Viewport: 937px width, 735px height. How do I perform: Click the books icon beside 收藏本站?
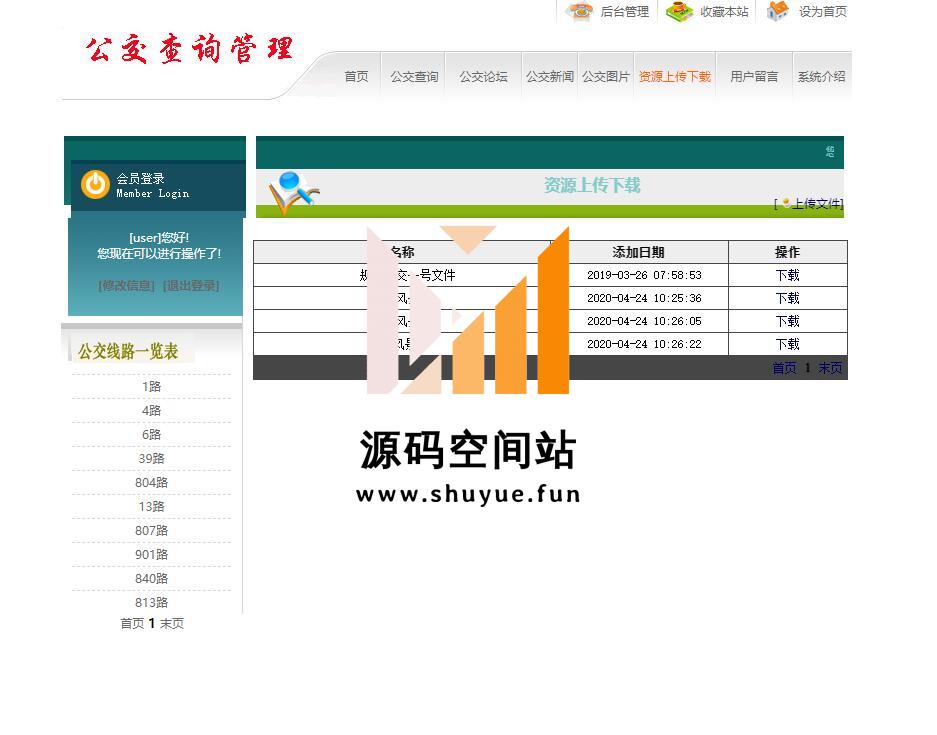(x=679, y=11)
